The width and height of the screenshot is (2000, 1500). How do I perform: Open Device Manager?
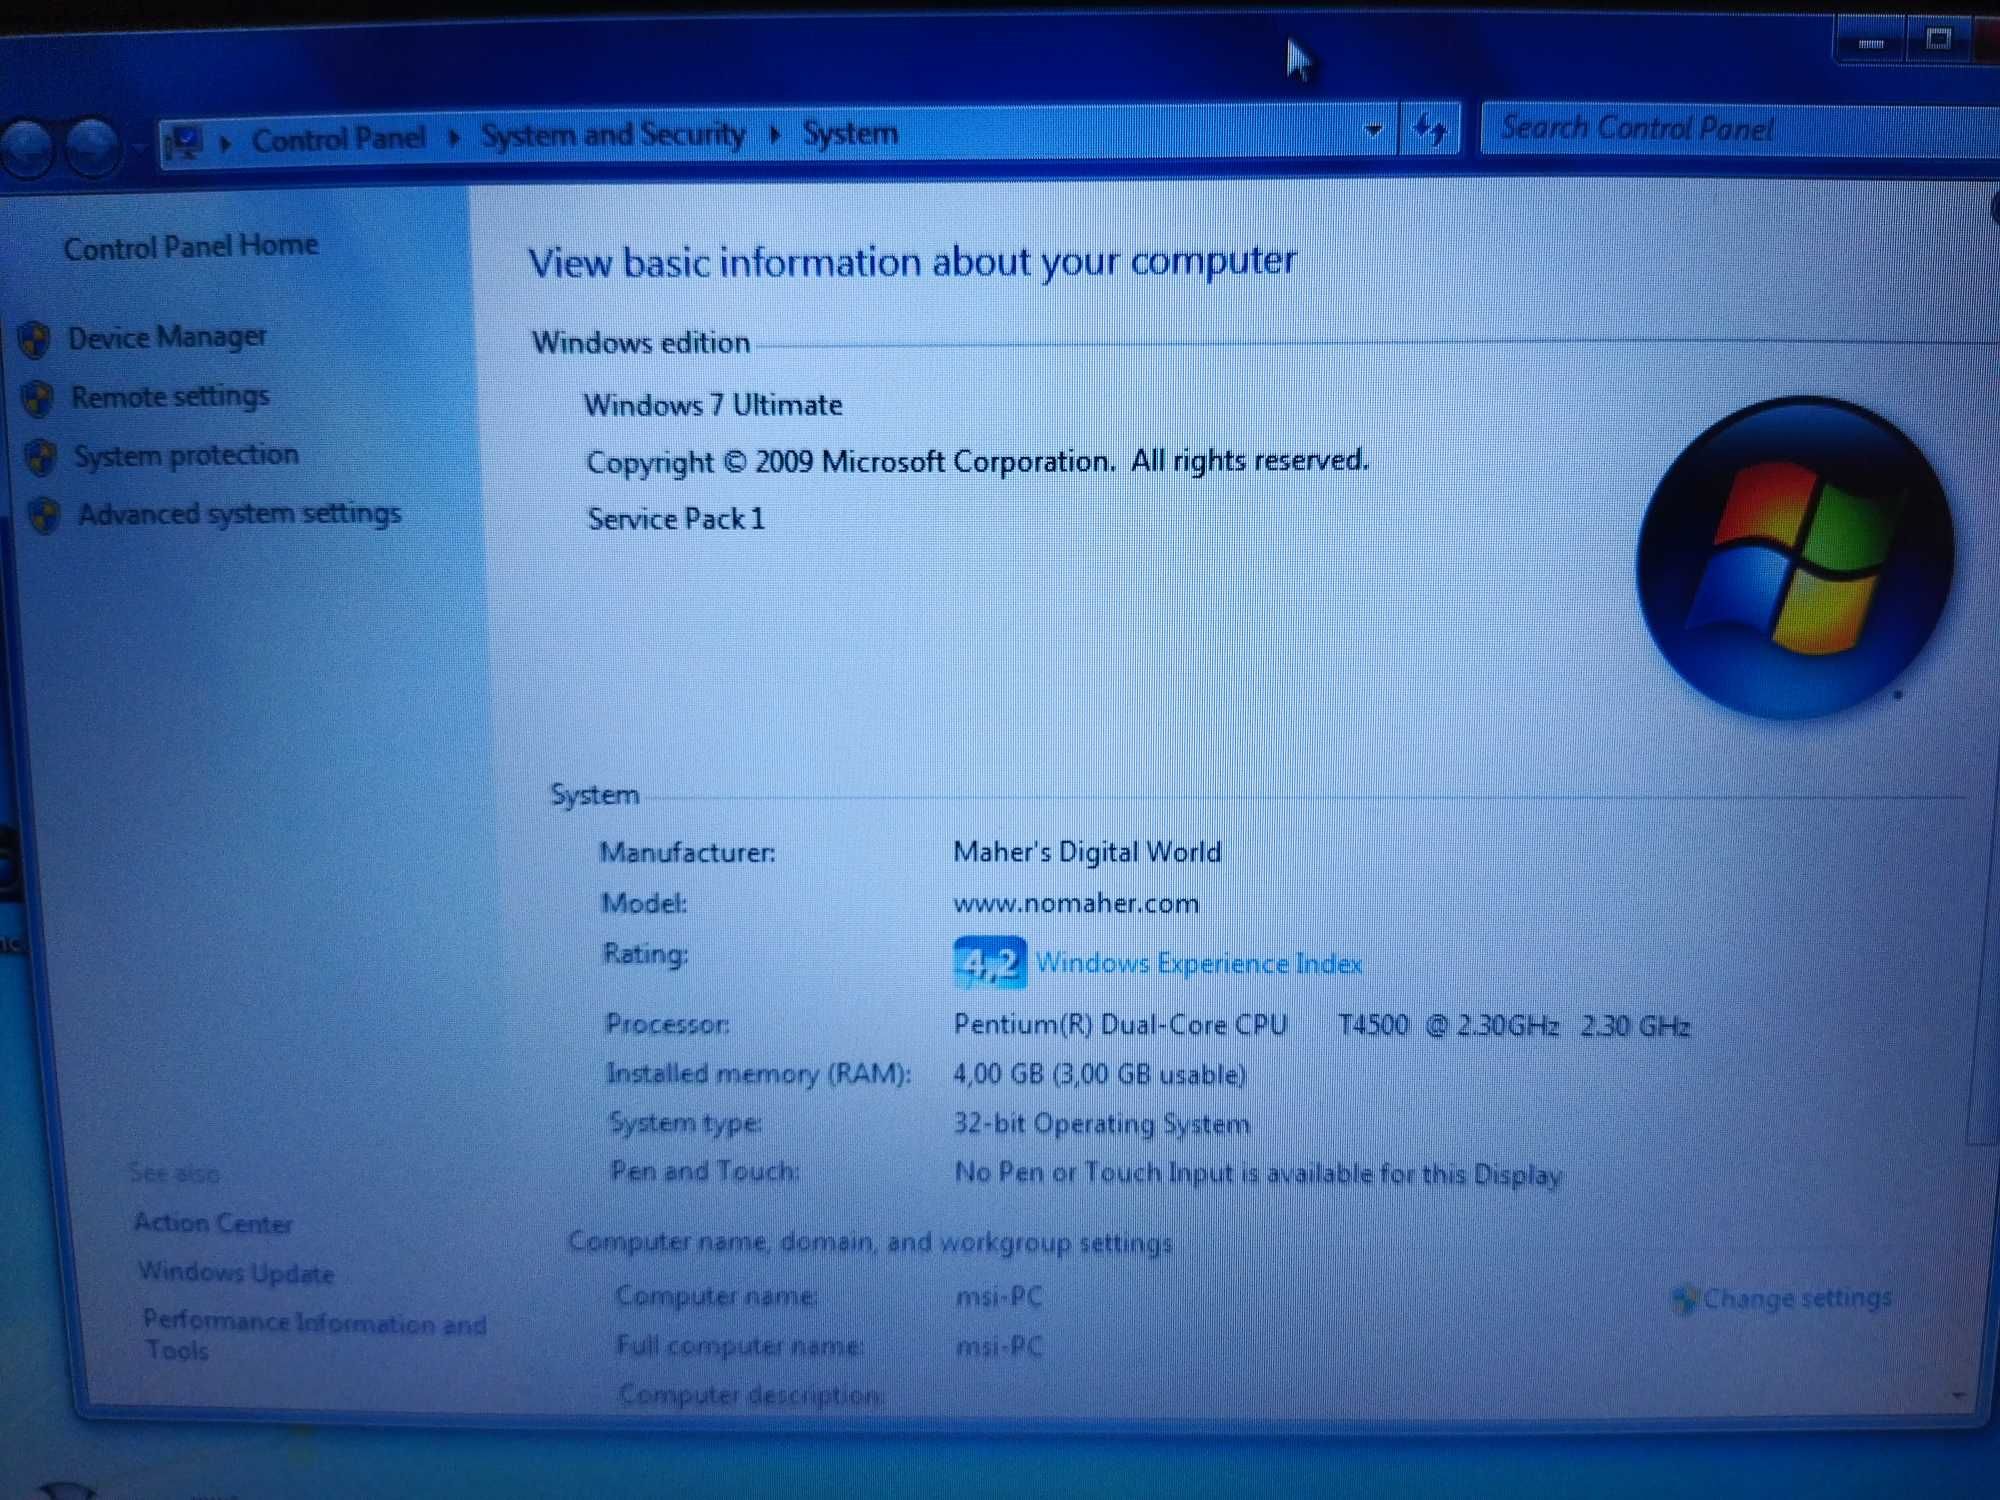167,337
